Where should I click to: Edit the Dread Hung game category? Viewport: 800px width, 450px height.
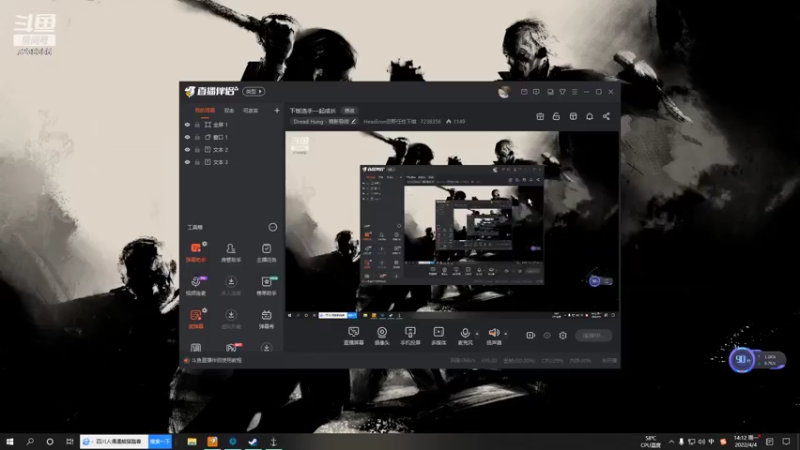point(323,121)
